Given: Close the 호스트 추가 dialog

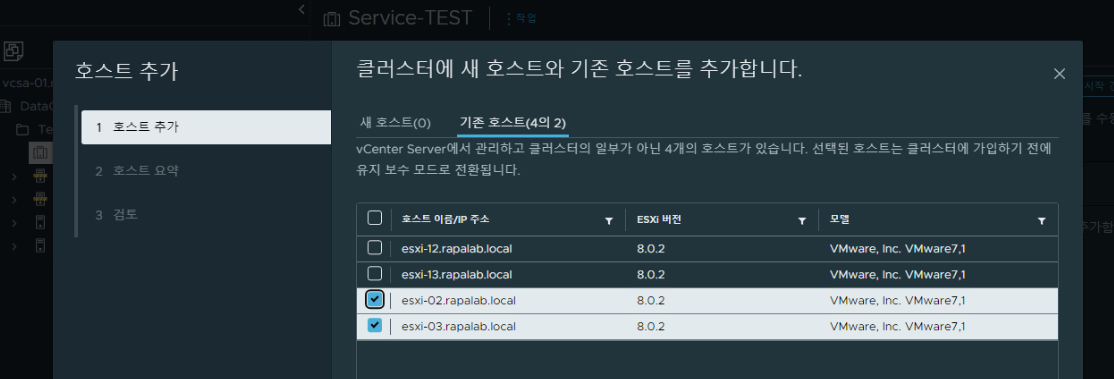Looking at the screenshot, I should click(1059, 73).
